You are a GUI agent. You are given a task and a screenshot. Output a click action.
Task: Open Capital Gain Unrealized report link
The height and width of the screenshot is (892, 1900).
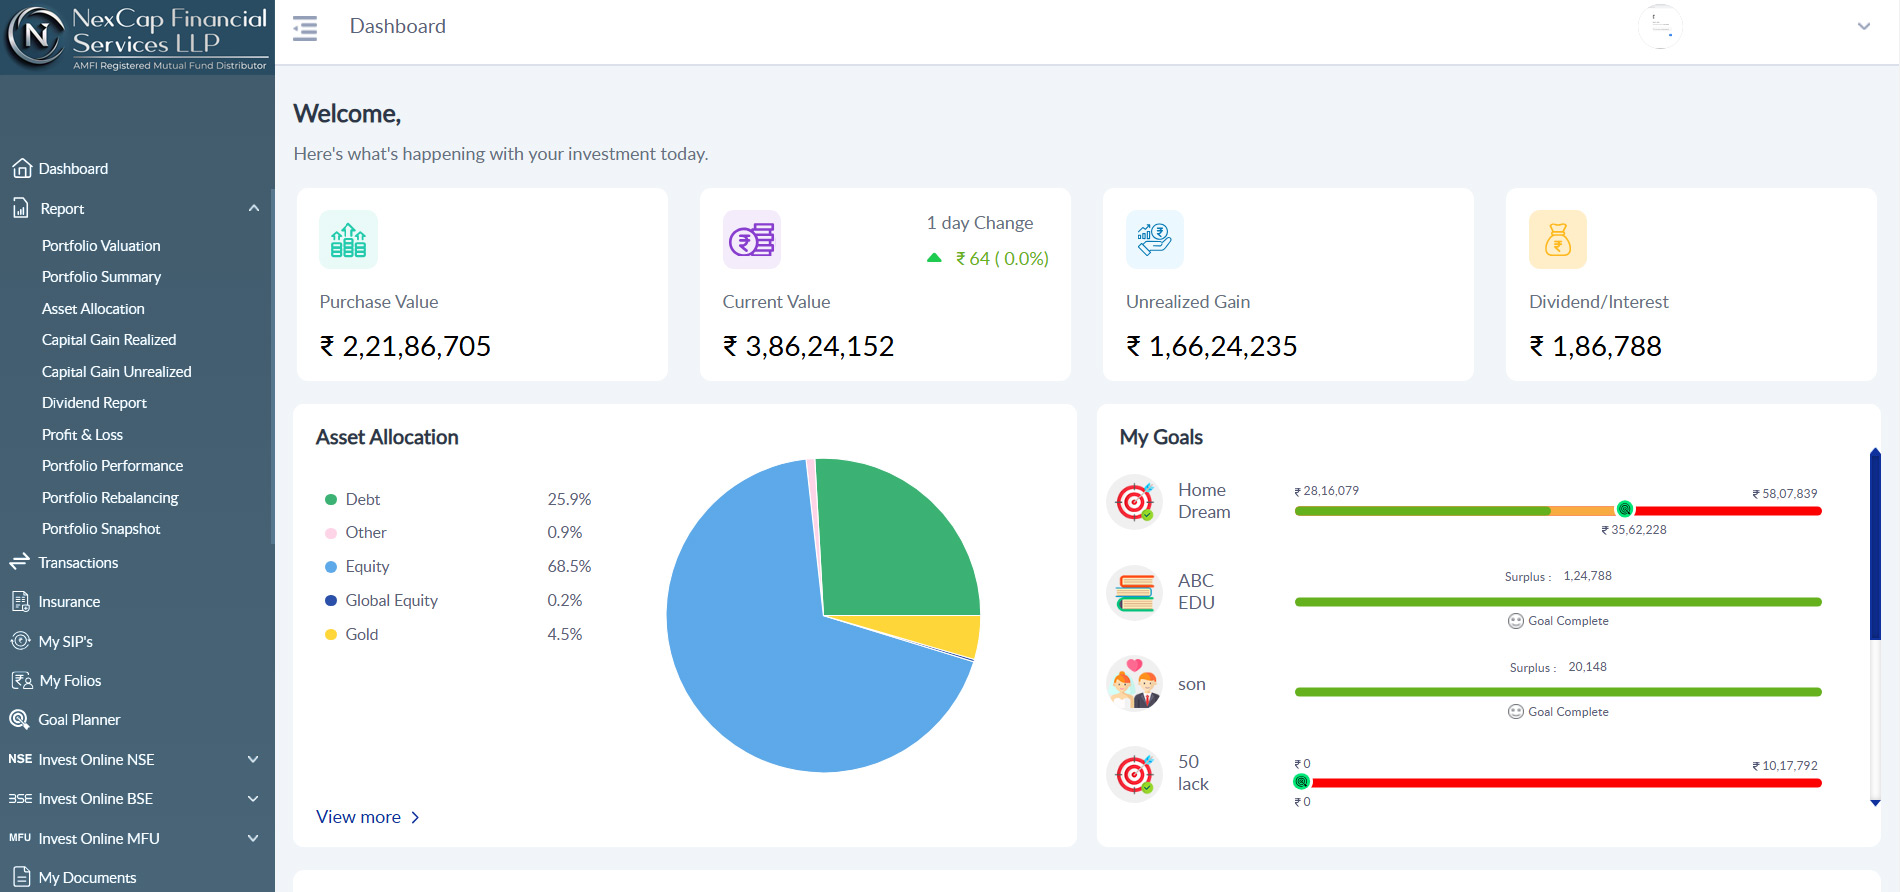pos(116,372)
